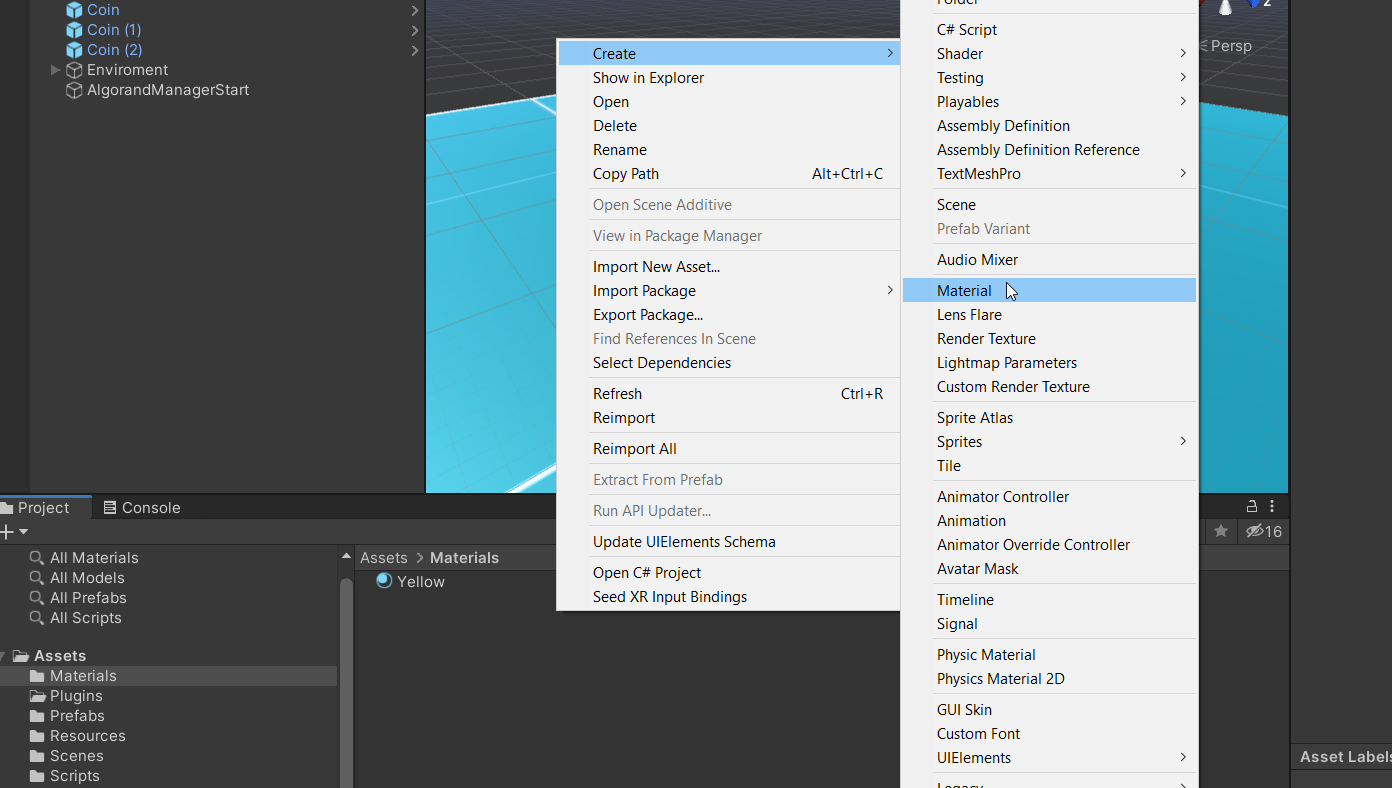Image resolution: width=1392 pixels, height=788 pixels.
Task: Select Reimport All from the context menu
Action: click(635, 448)
